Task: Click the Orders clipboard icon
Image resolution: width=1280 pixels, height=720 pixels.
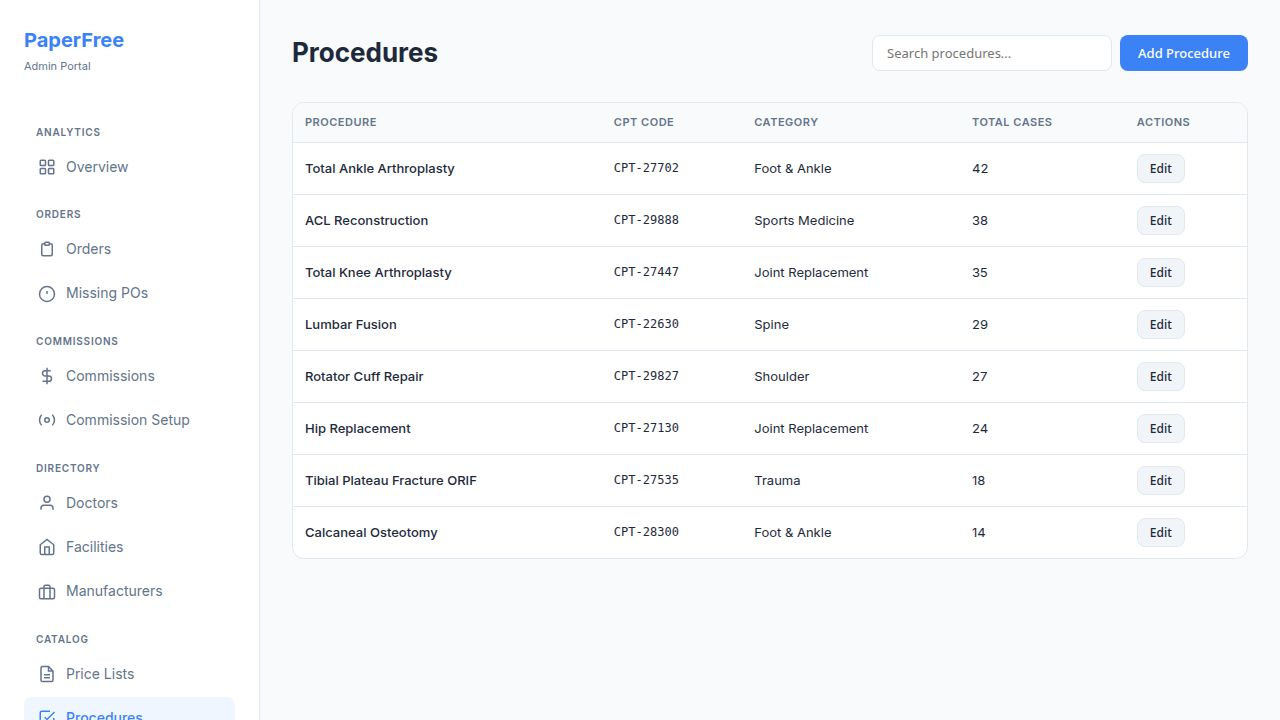Action: pyautogui.click(x=46, y=249)
